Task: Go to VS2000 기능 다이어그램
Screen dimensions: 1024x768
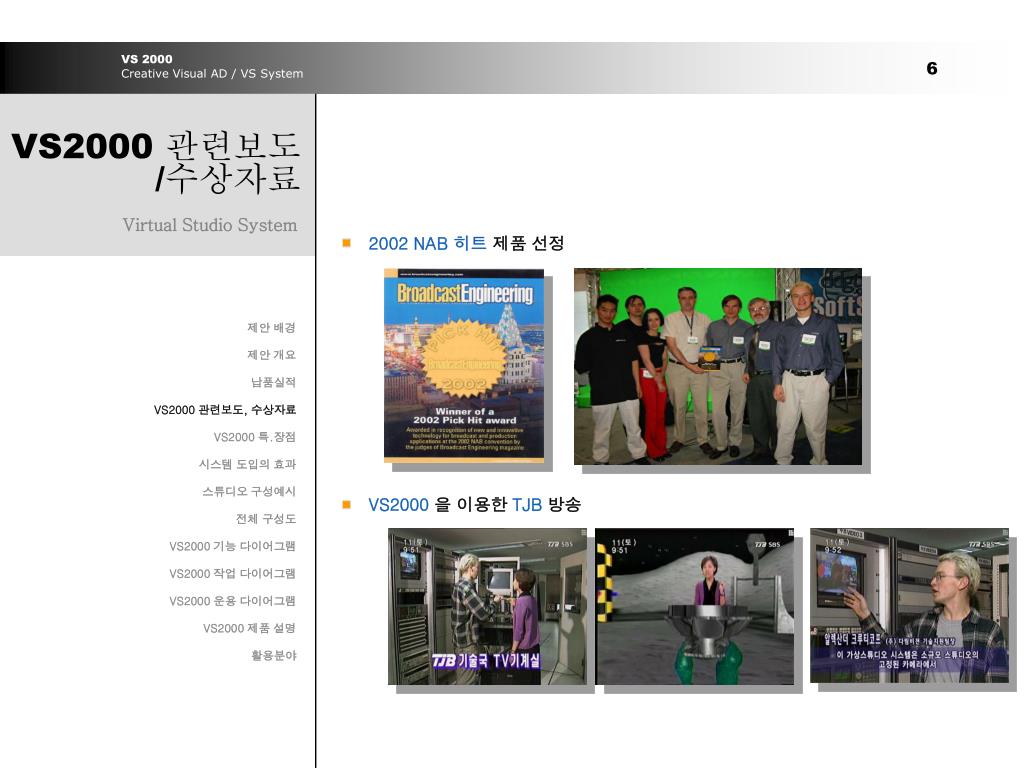Action: click(x=232, y=546)
